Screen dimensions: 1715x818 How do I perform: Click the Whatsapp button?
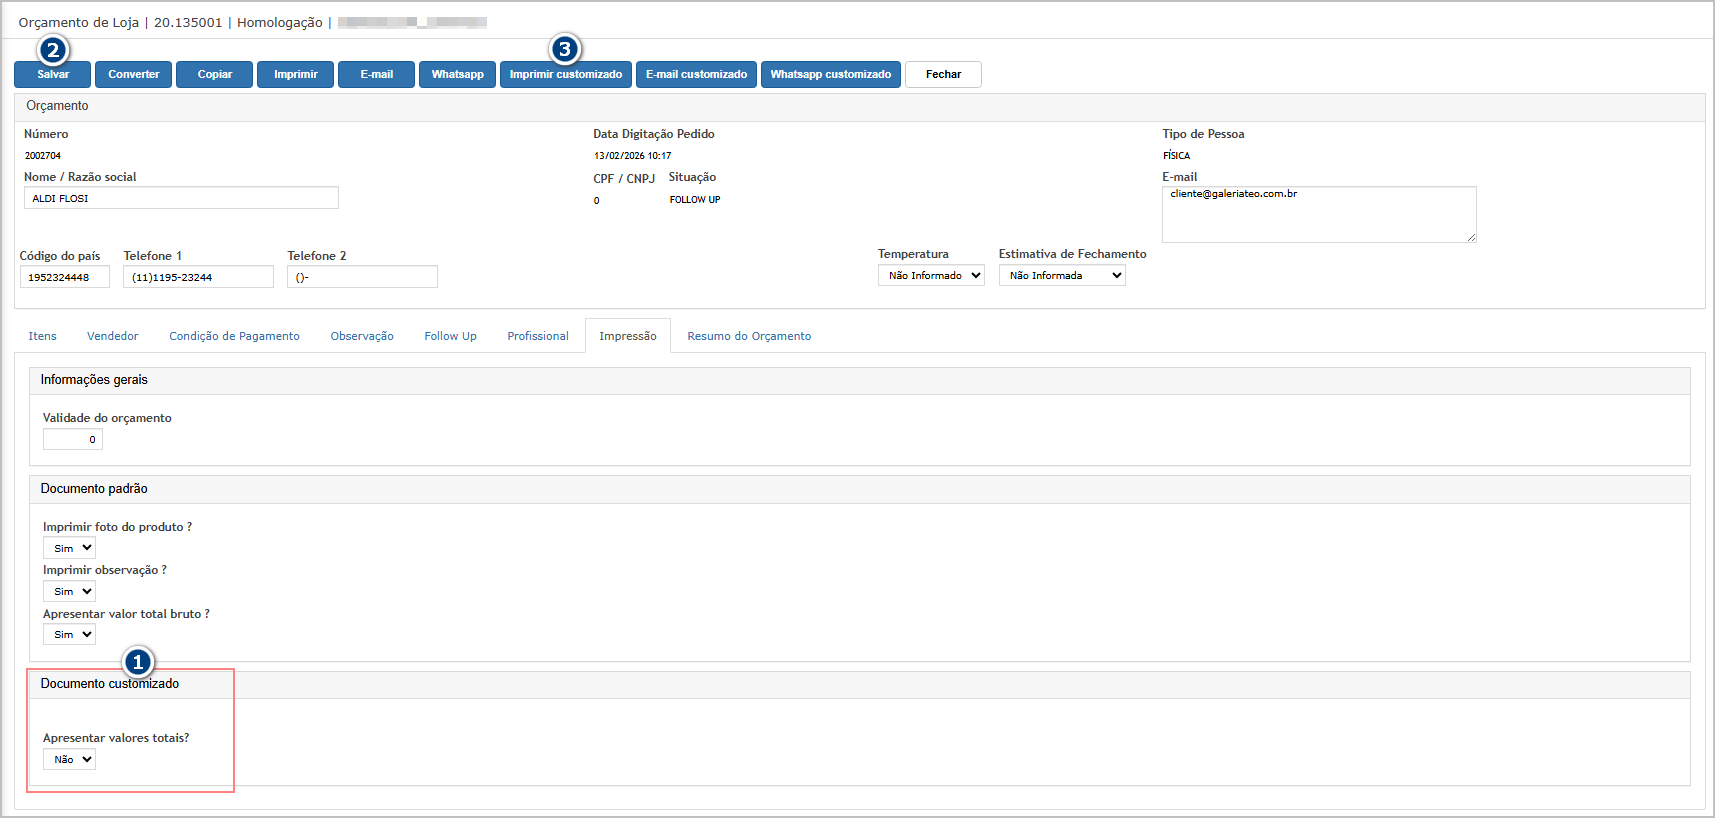tap(457, 75)
